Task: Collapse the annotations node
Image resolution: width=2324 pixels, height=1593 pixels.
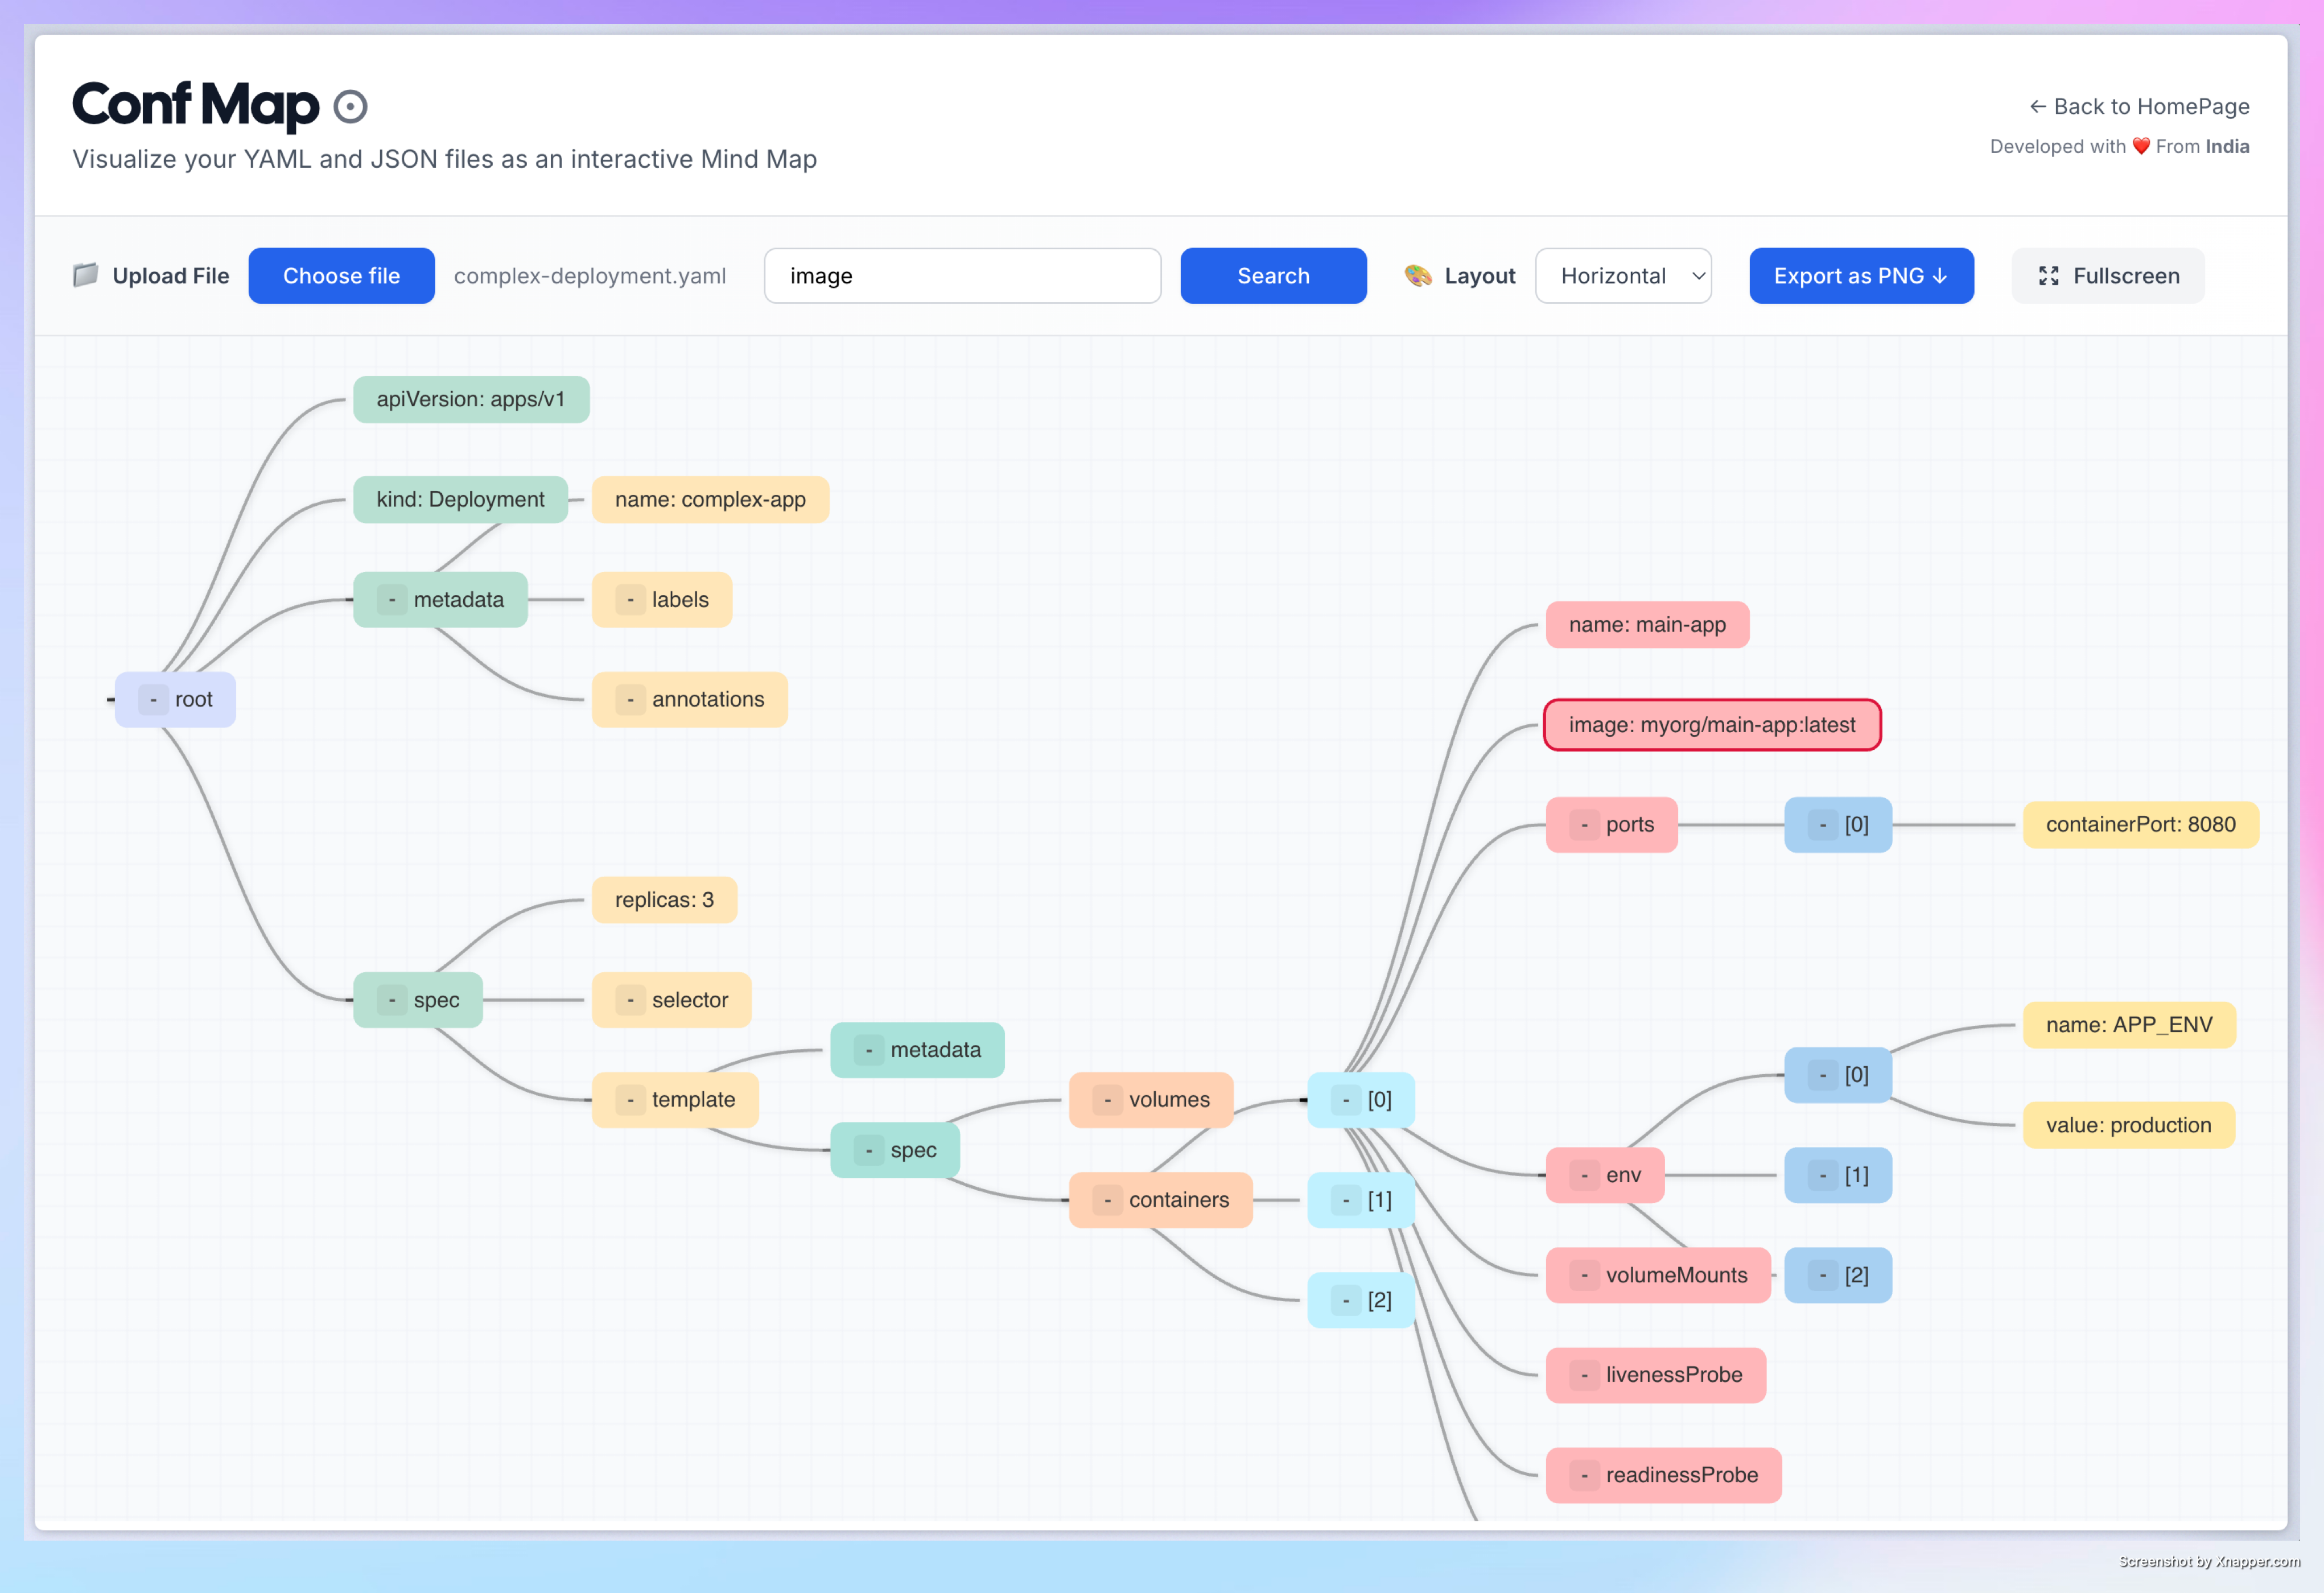Action: pos(630,700)
